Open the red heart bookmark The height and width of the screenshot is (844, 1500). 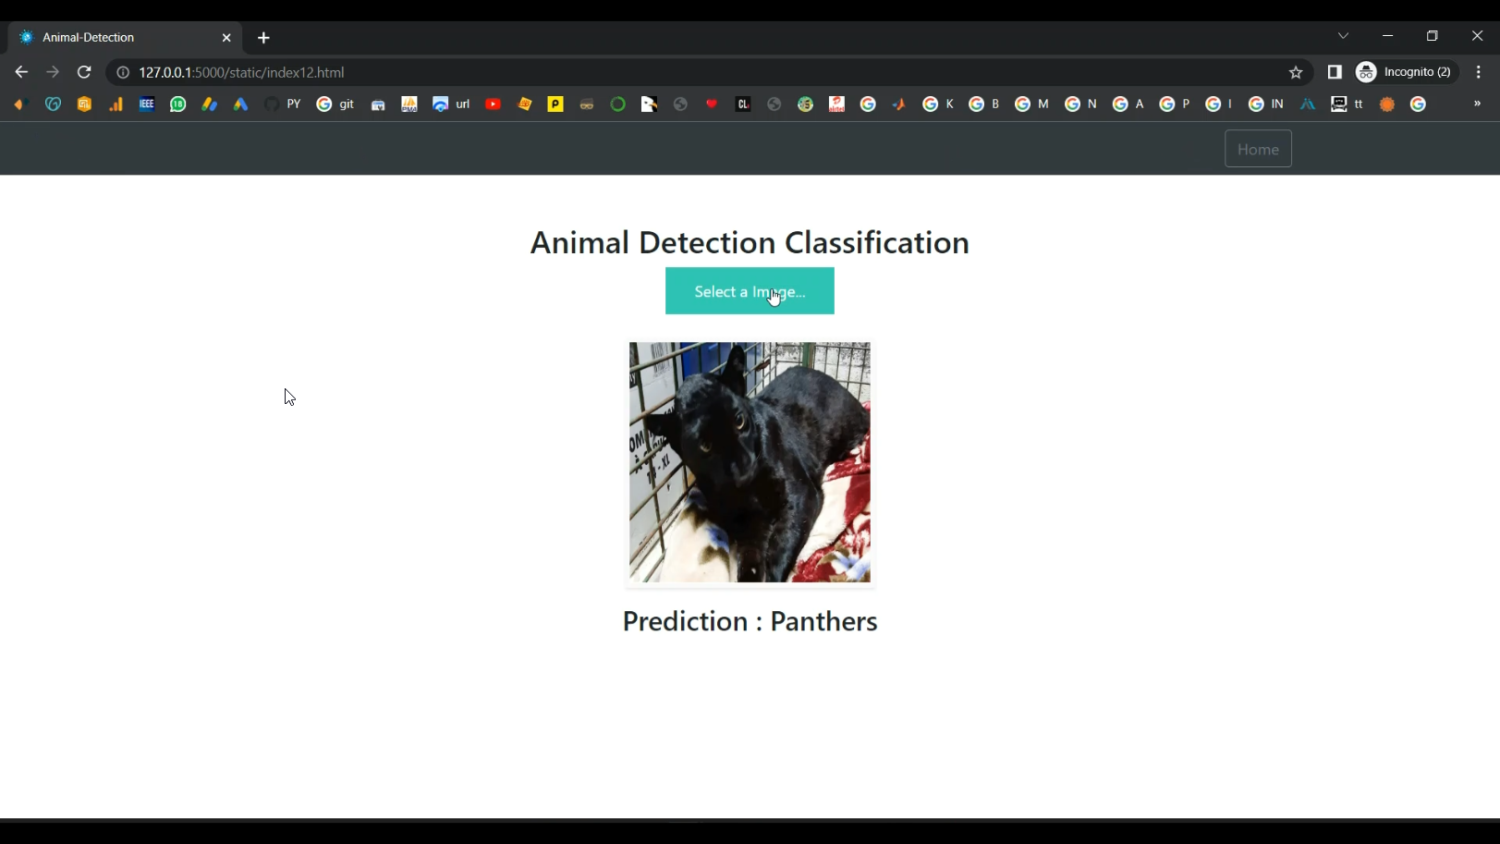(711, 104)
